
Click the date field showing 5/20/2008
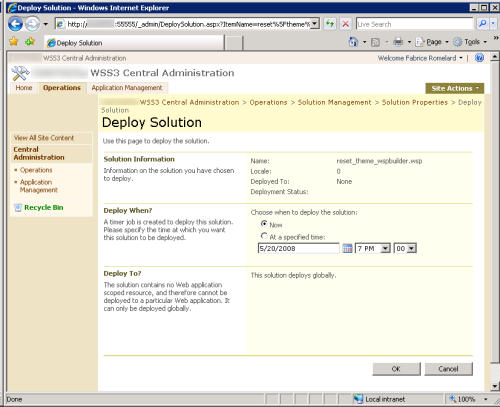click(299, 248)
